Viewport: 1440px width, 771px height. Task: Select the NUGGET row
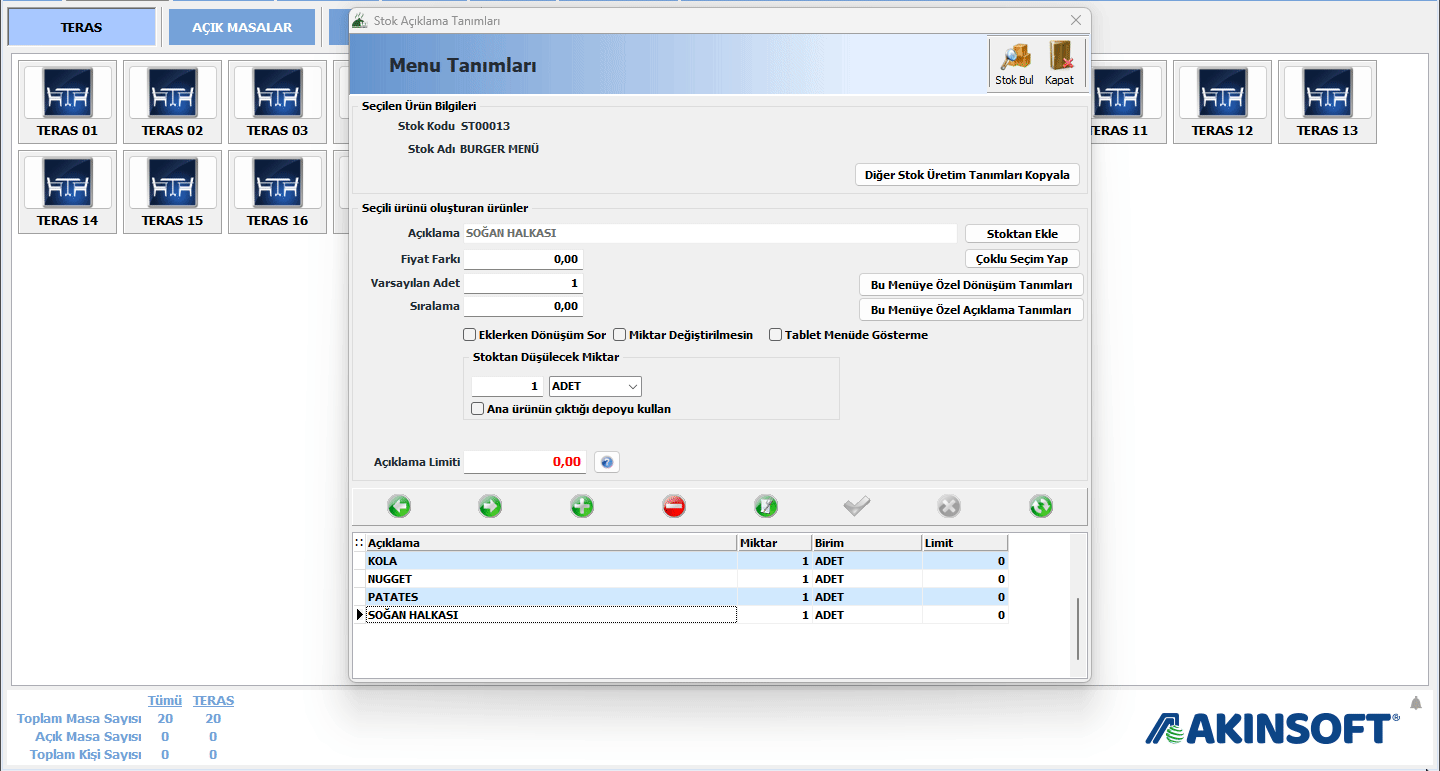click(x=680, y=579)
